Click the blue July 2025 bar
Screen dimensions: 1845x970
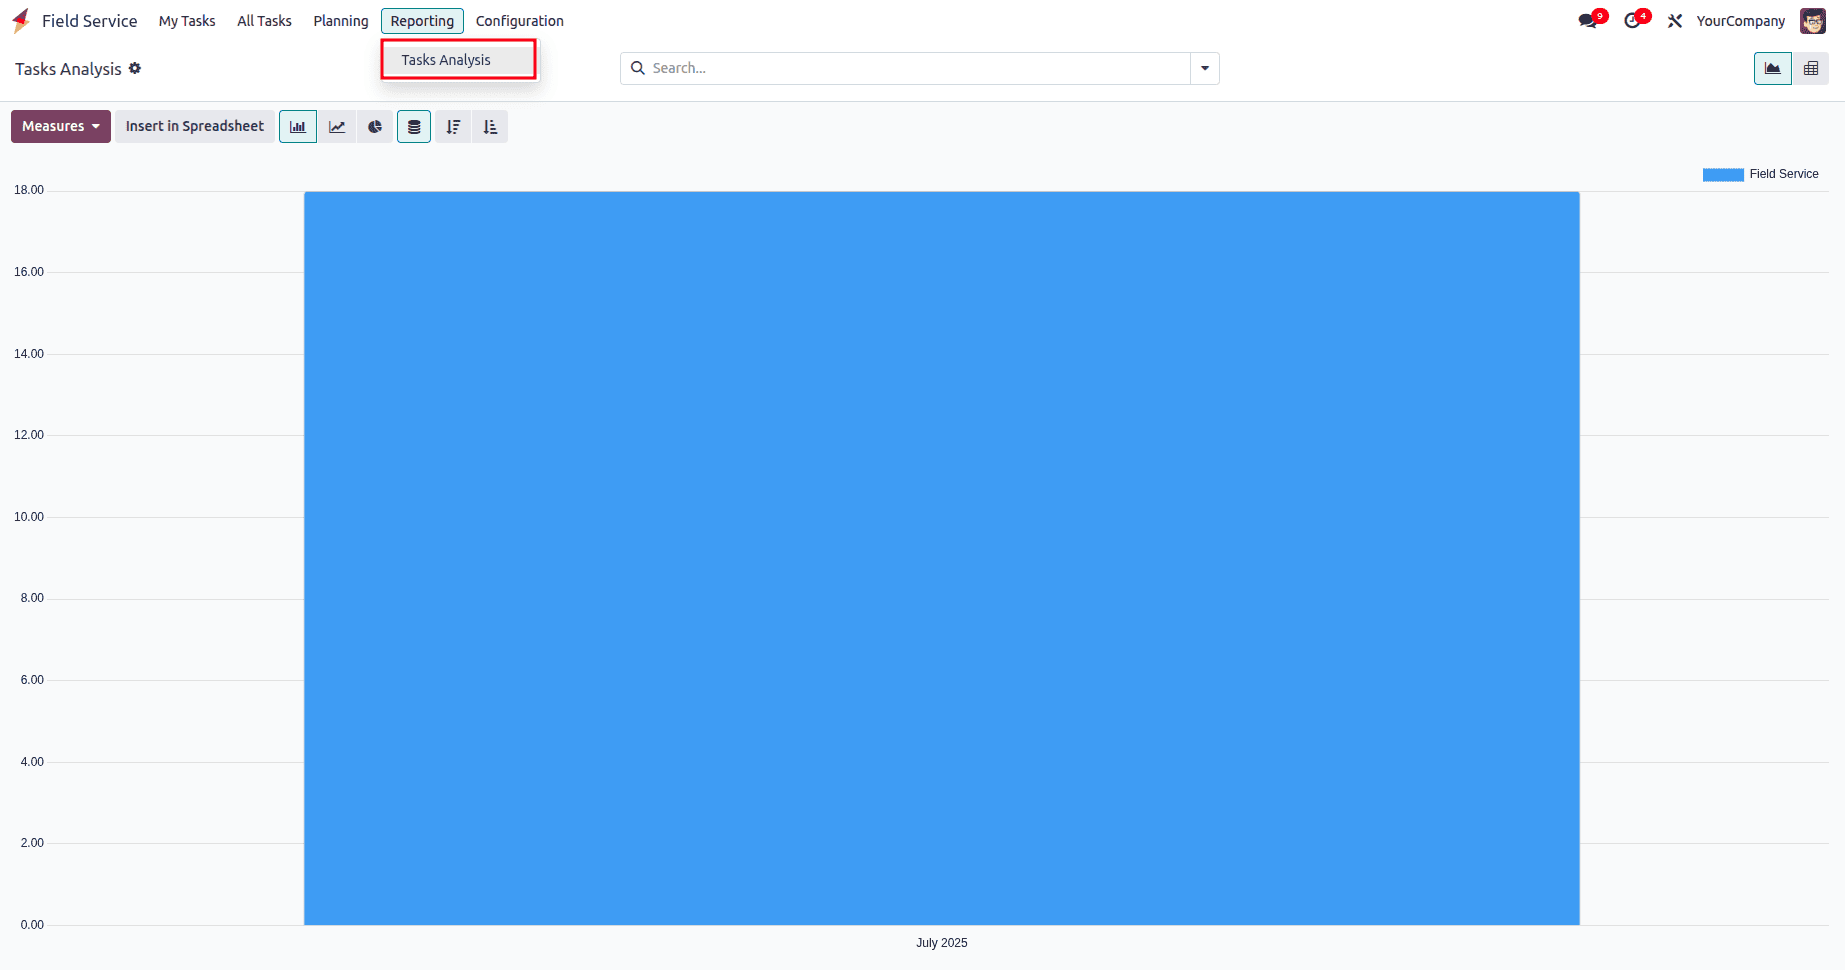(x=942, y=558)
